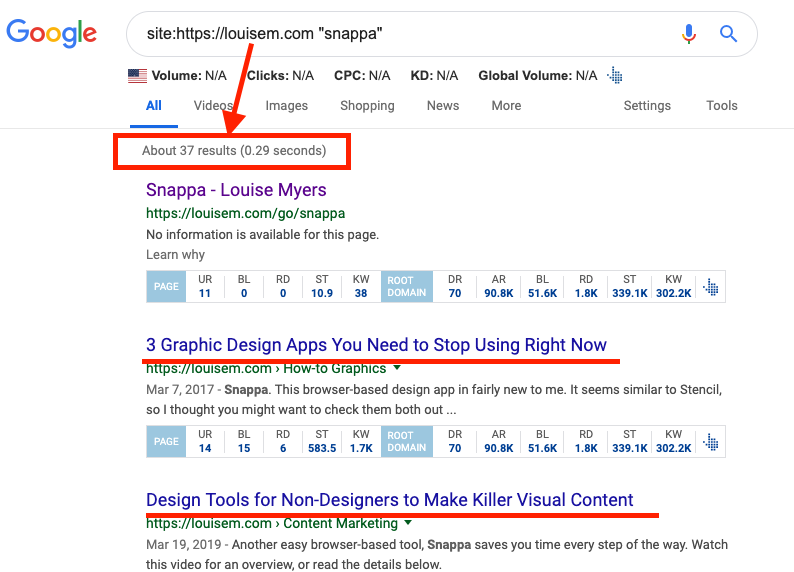Open the Snappa - Louise Myers result
The width and height of the screenshot is (794, 572).
pyautogui.click(x=236, y=190)
